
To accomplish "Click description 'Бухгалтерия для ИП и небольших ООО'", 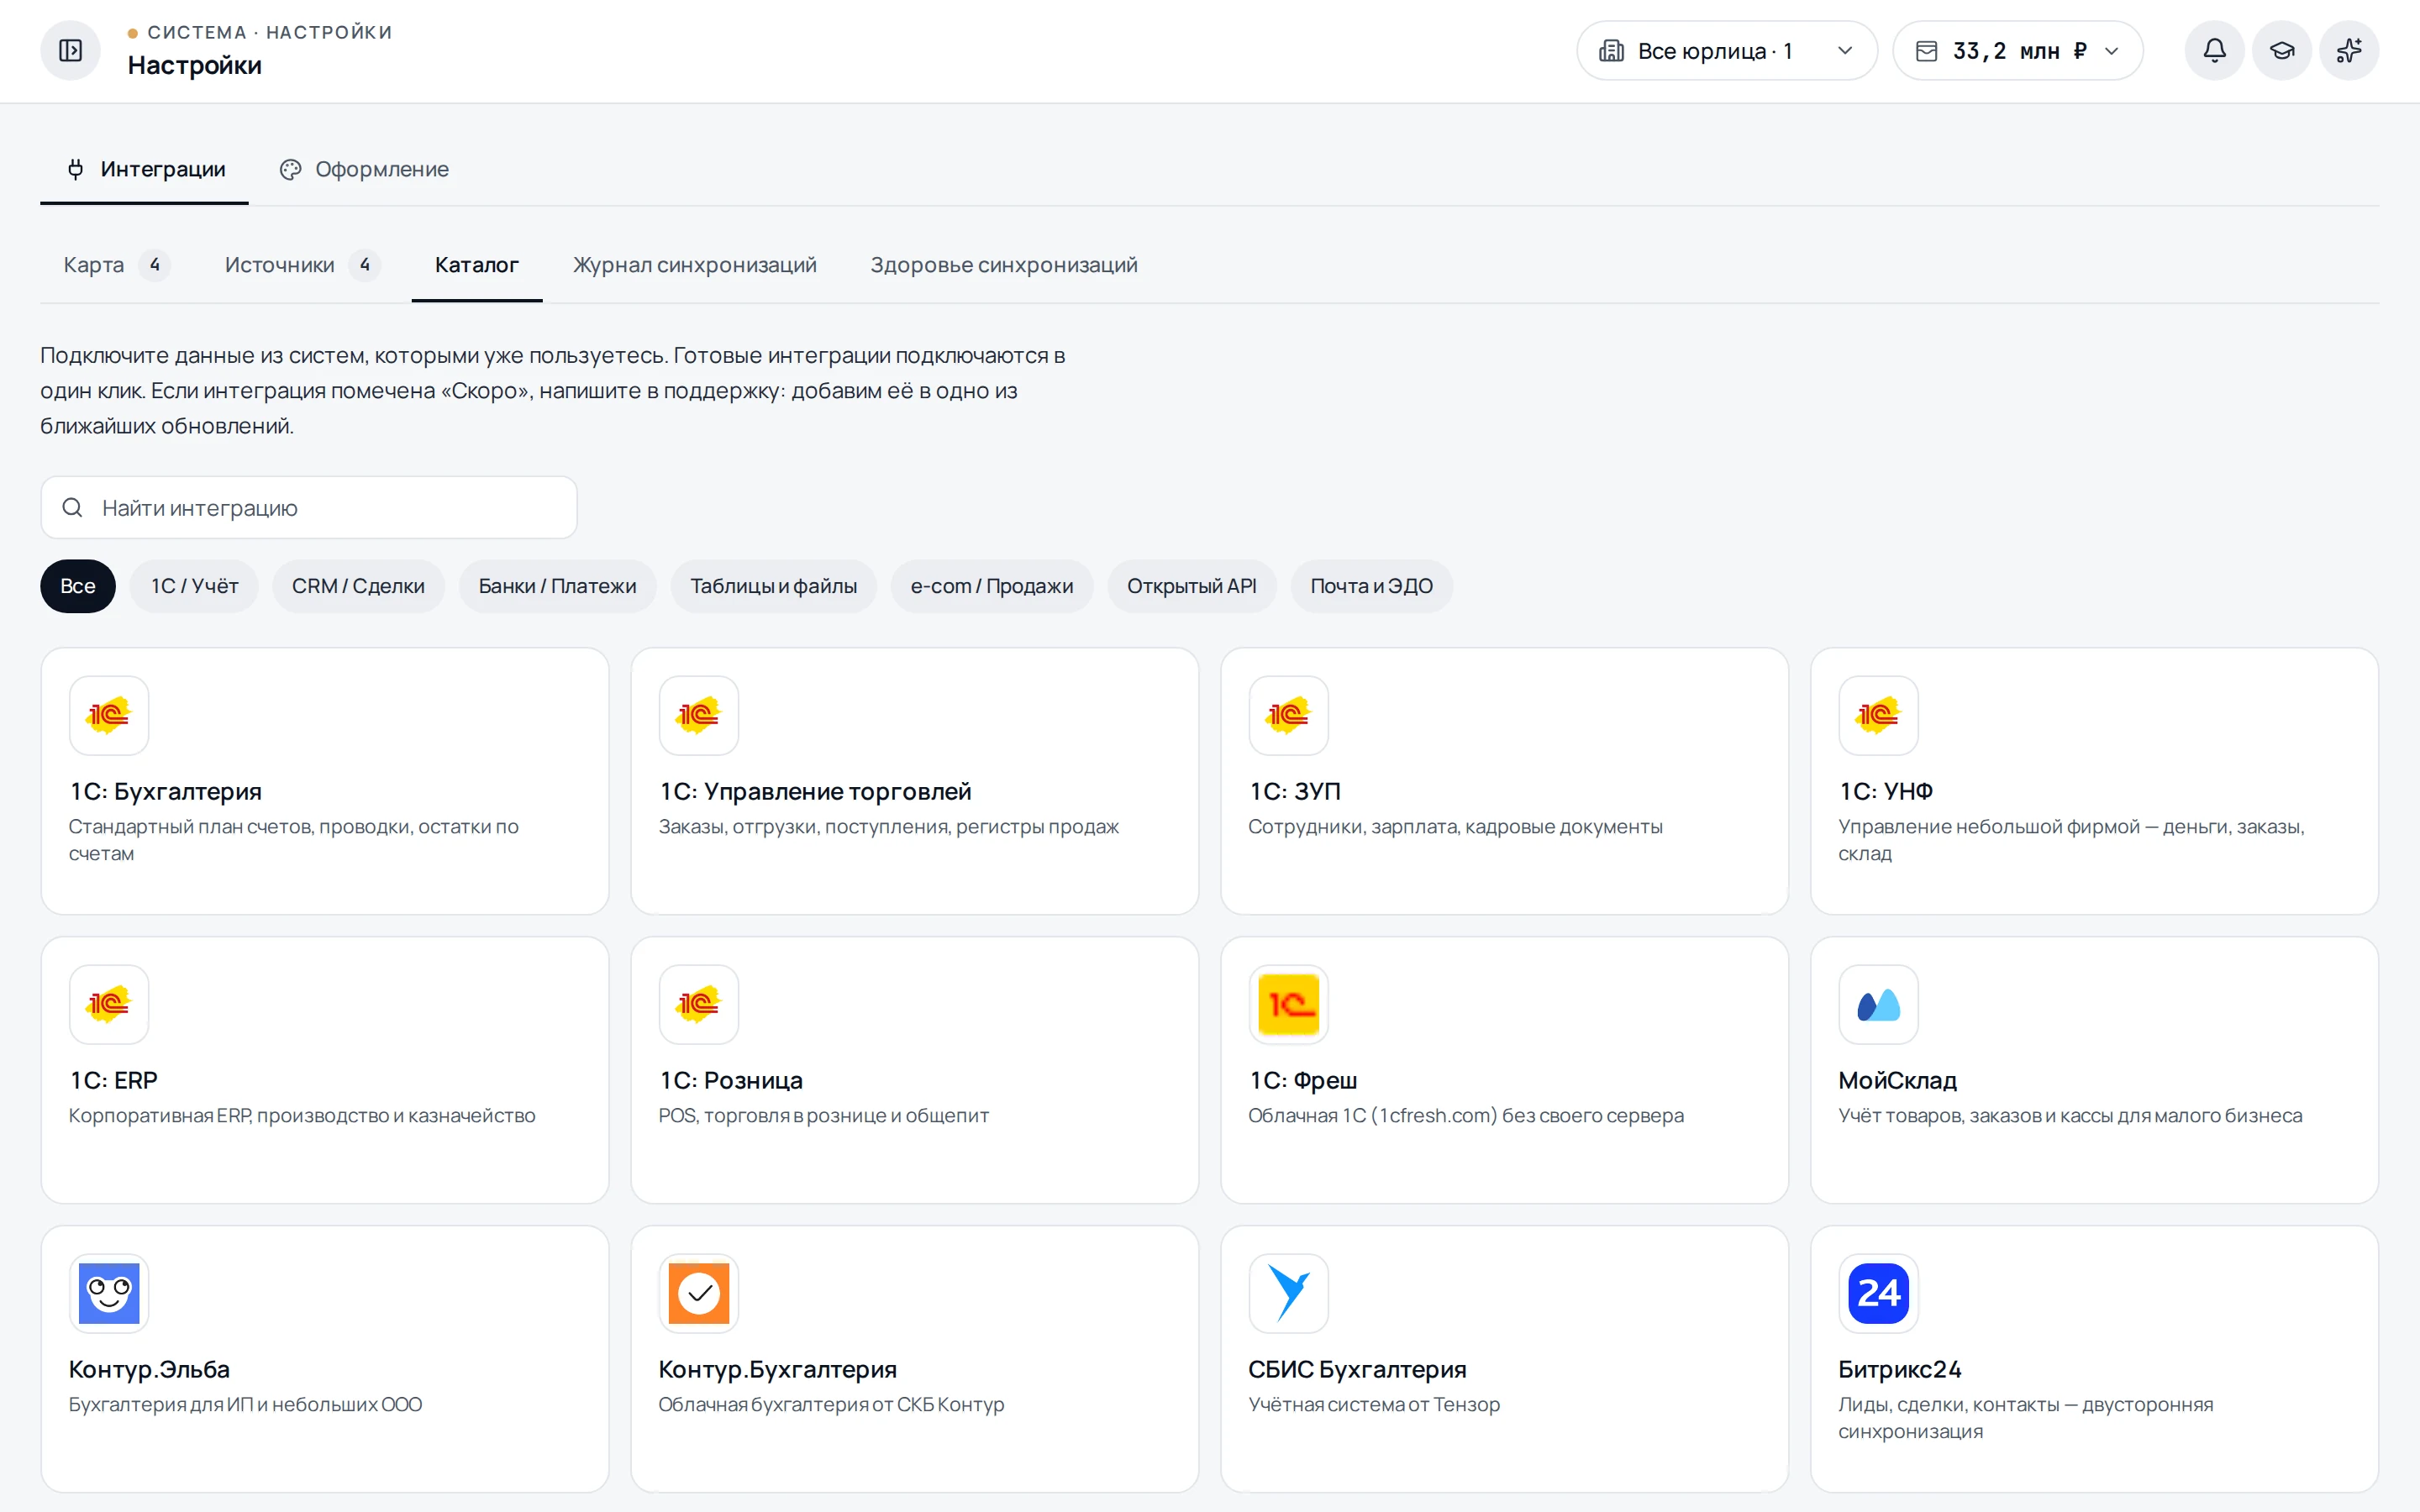I will (245, 1405).
